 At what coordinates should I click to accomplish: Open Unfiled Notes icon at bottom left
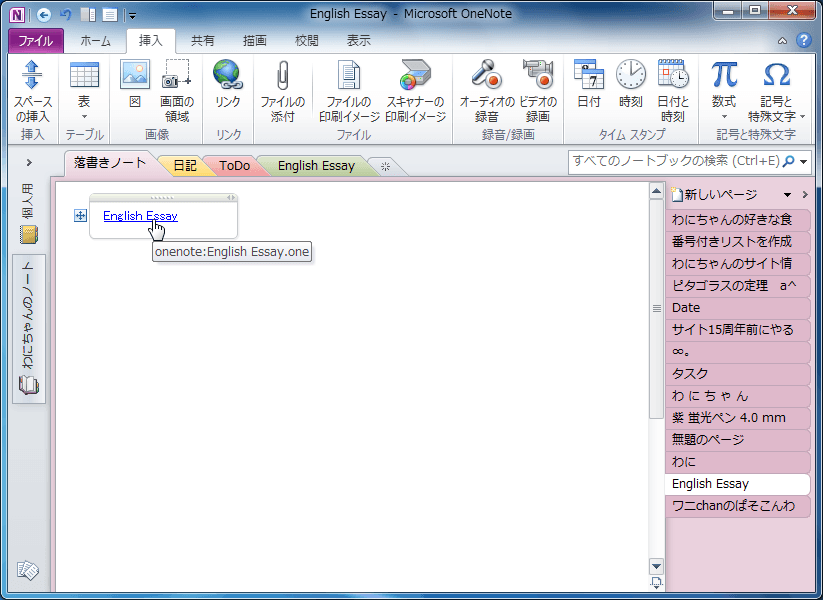click(28, 570)
